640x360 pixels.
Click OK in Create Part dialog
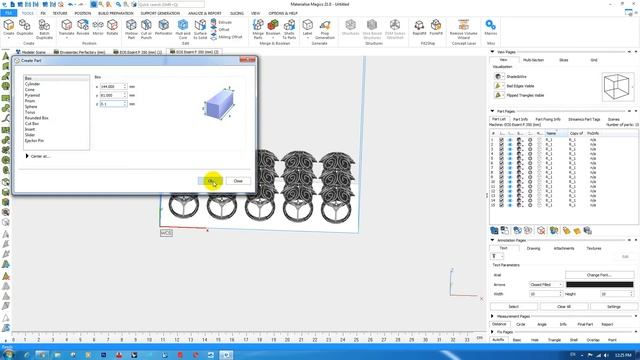coord(210,181)
